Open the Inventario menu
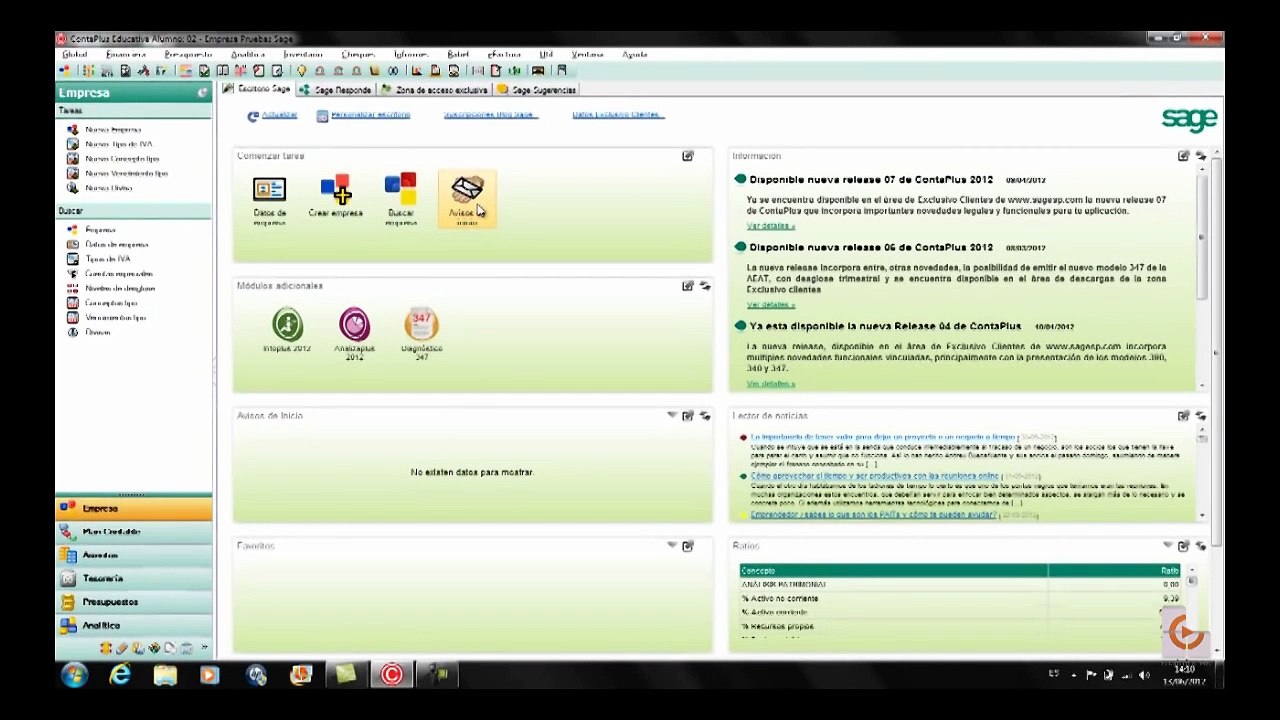1280x720 pixels. click(303, 54)
